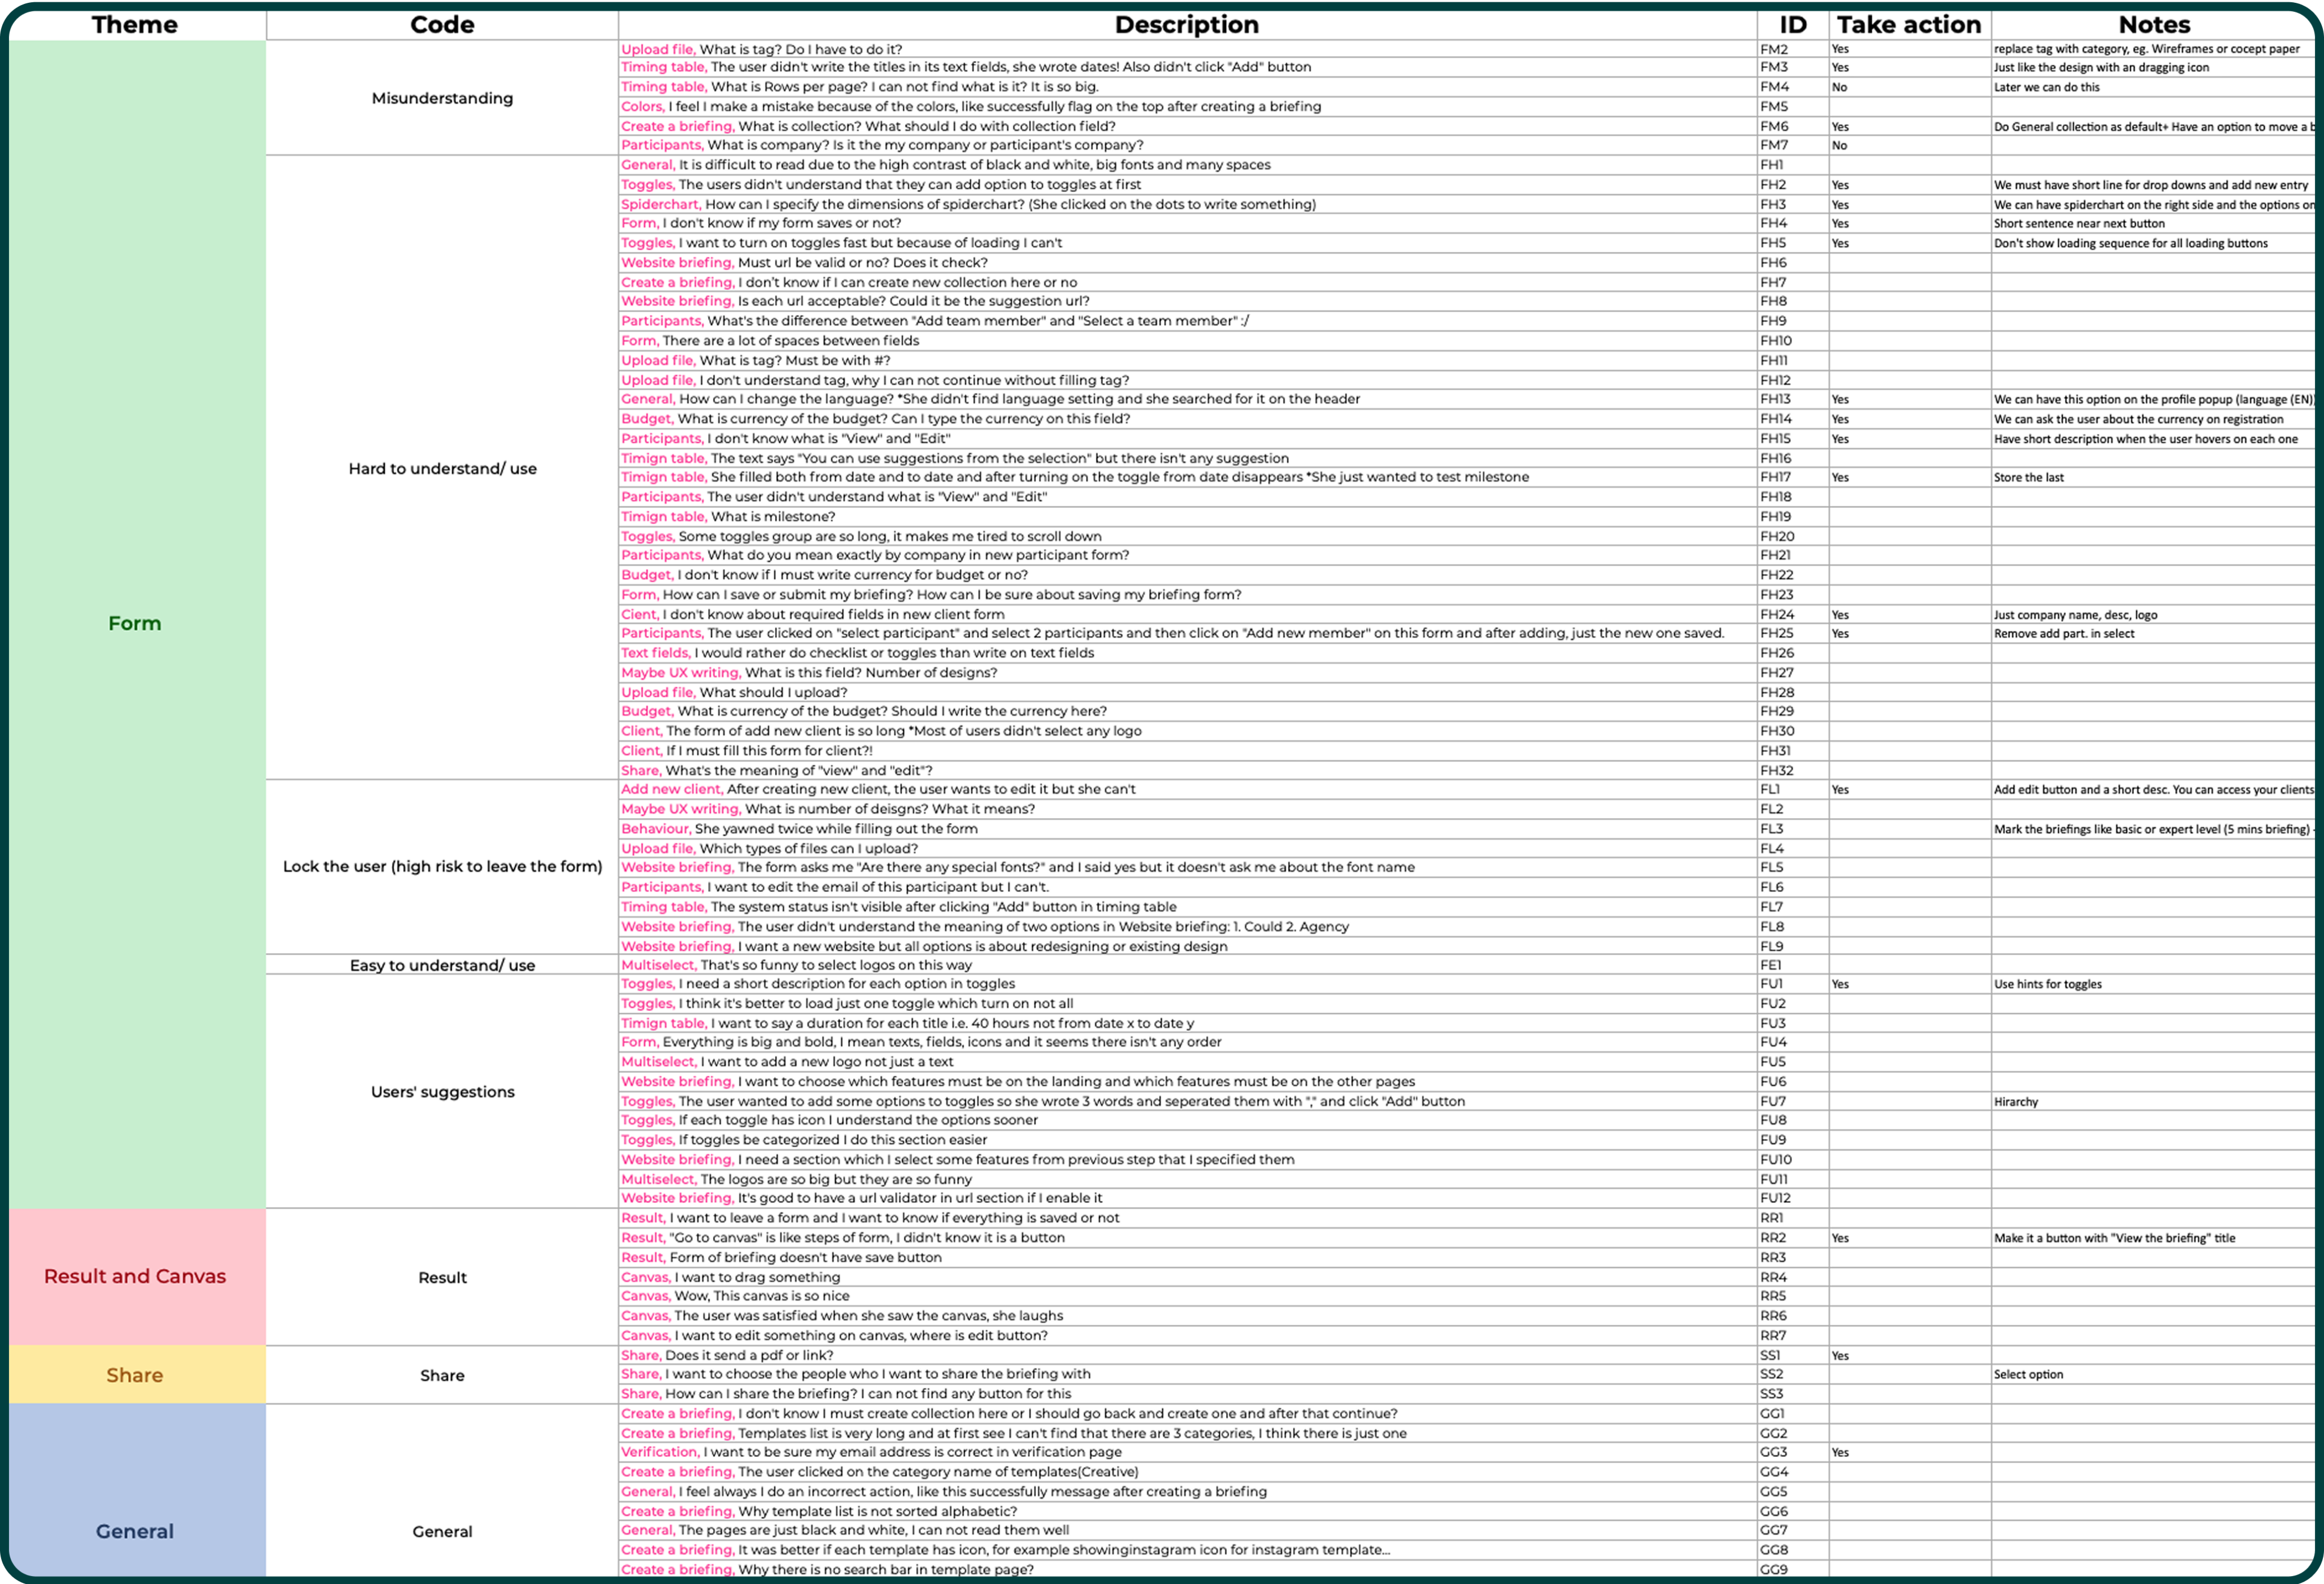Click the 'Use hints for toggles' note
The image size is (2324, 1584).
[2047, 984]
